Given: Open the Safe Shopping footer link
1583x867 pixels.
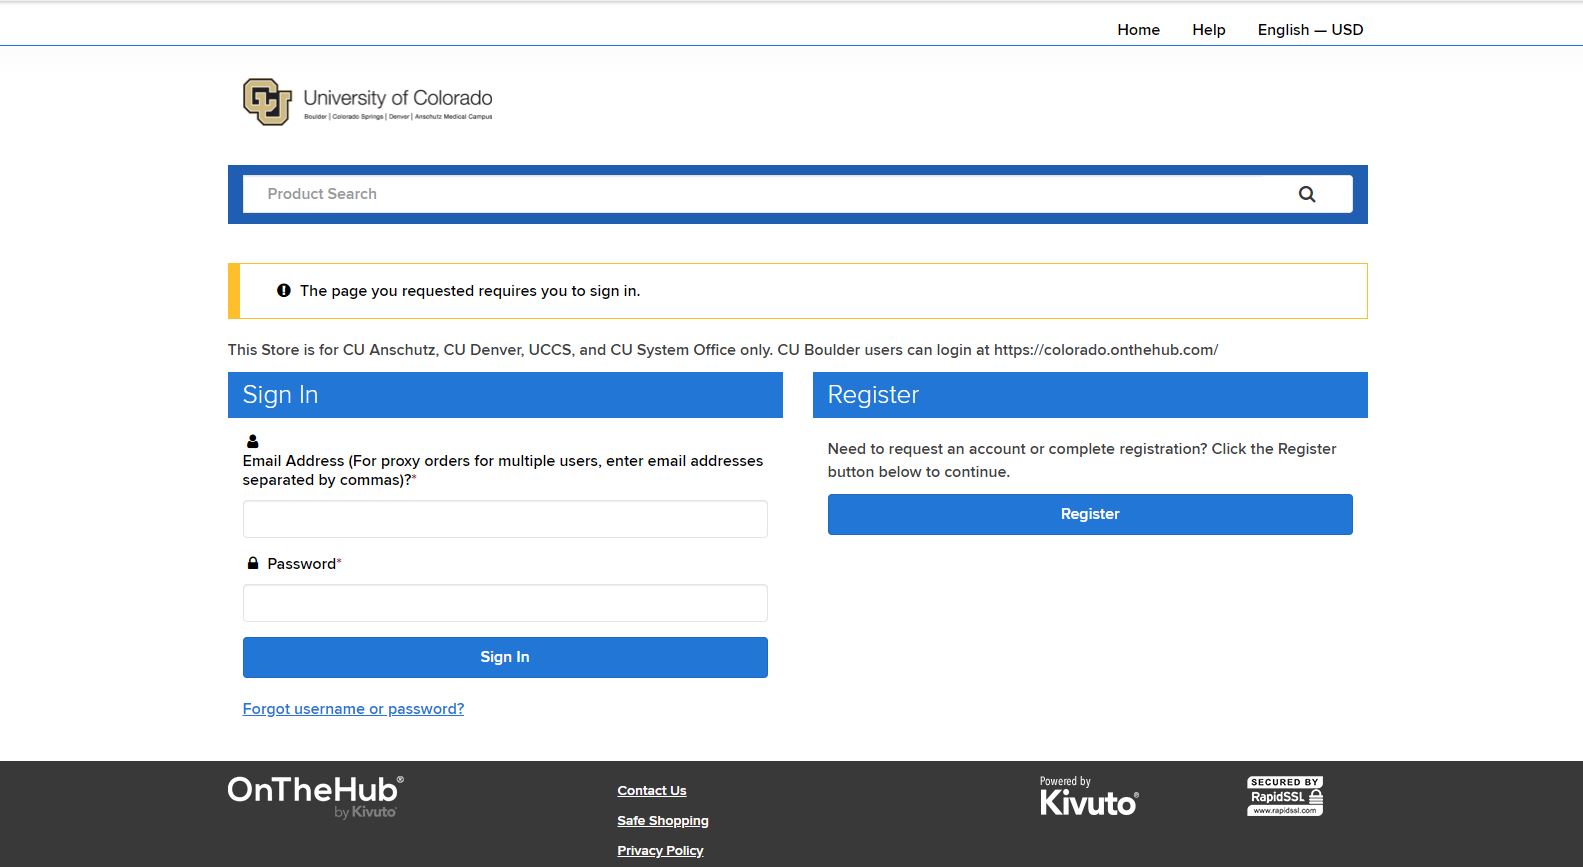Looking at the screenshot, I should tap(662, 821).
